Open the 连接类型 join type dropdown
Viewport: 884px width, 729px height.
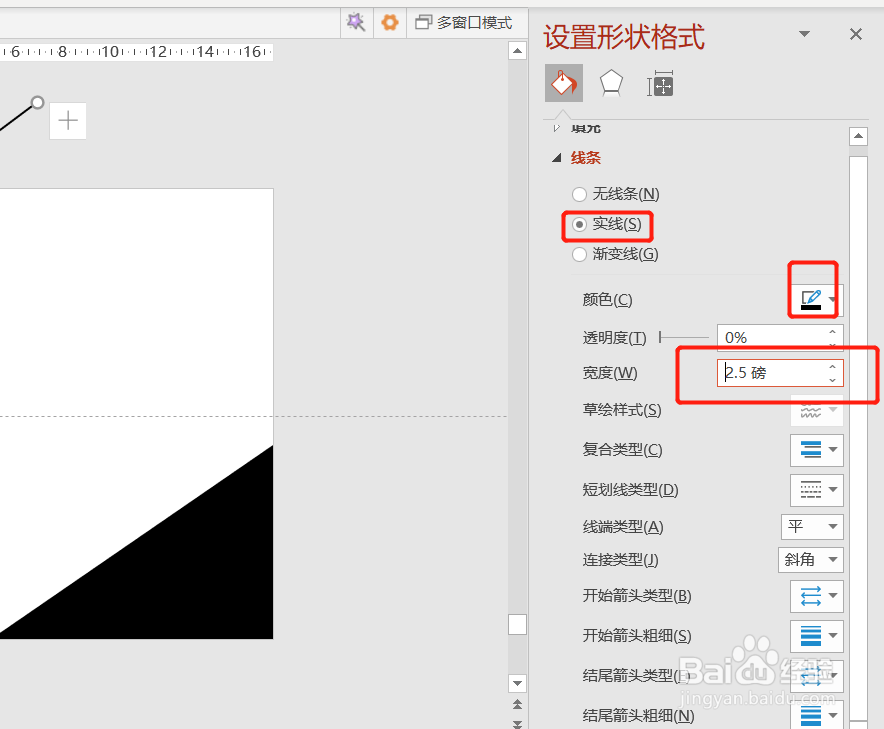[x=811, y=560]
